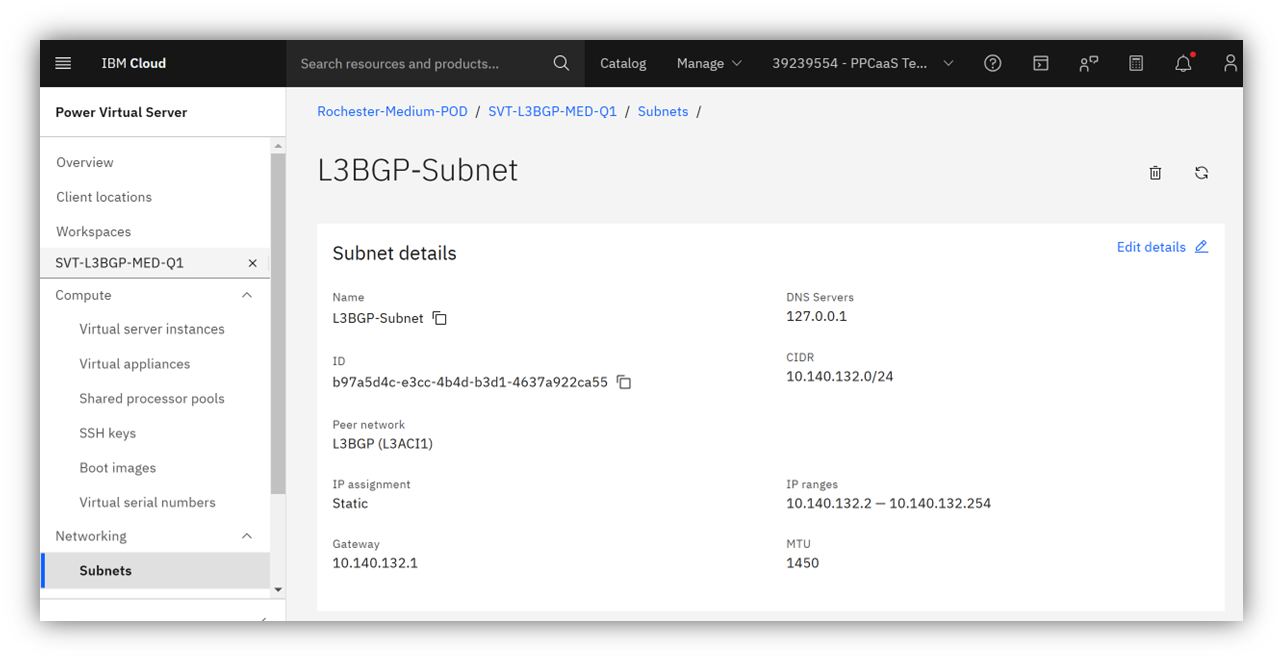The height and width of the screenshot is (661, 1283).
Task: Delete the subnet using the trash icon
Action: pyautogui.click(x=1155, y=172)
